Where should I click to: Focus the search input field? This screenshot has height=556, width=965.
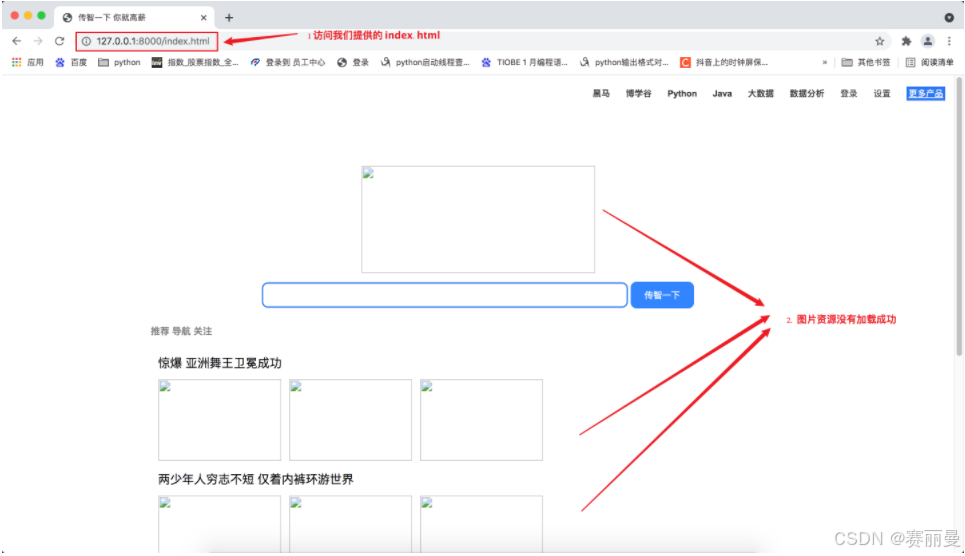(445, 295)
